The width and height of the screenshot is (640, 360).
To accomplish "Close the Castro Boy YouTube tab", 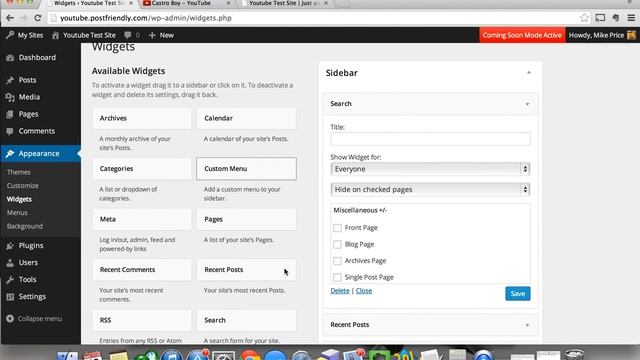I will point(228,3).
